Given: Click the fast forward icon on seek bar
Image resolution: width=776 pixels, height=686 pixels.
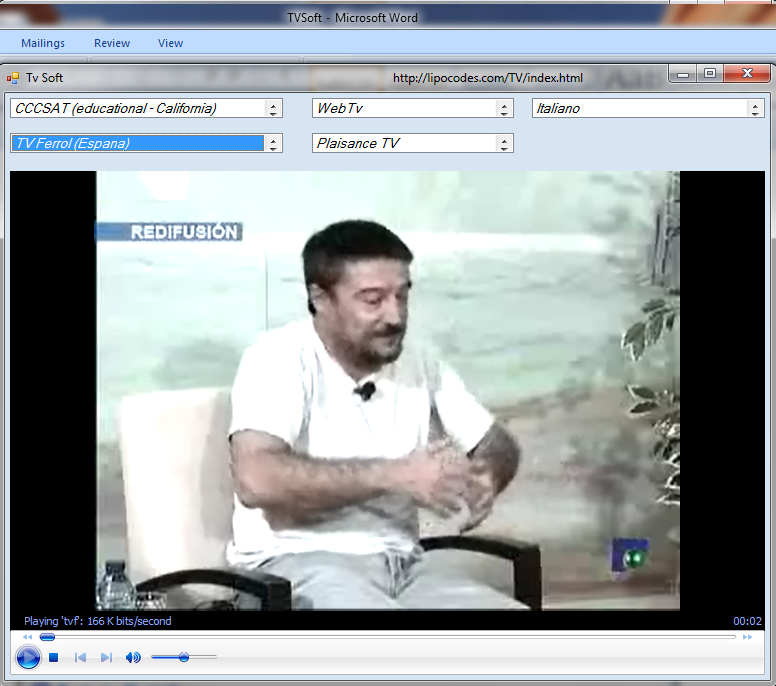Looking at the screenshot, I should coord(747,637).
